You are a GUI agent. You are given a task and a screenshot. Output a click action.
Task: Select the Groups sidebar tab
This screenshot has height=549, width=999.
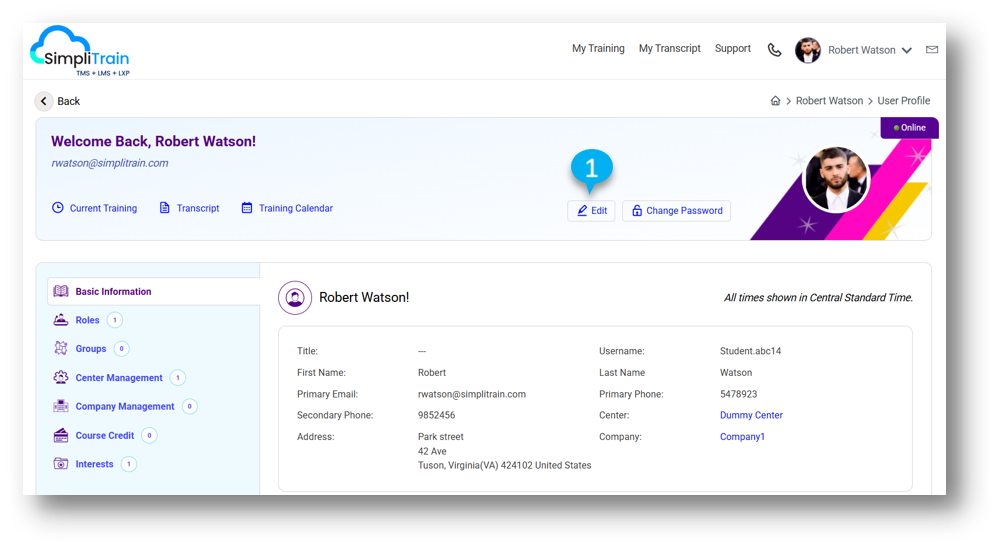(x=90, y=349)
